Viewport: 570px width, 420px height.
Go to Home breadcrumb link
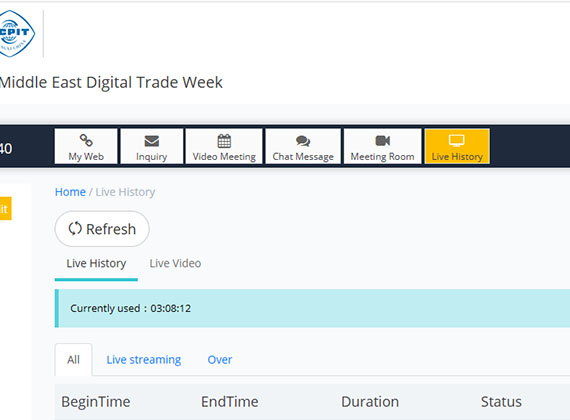click(70, 192)
